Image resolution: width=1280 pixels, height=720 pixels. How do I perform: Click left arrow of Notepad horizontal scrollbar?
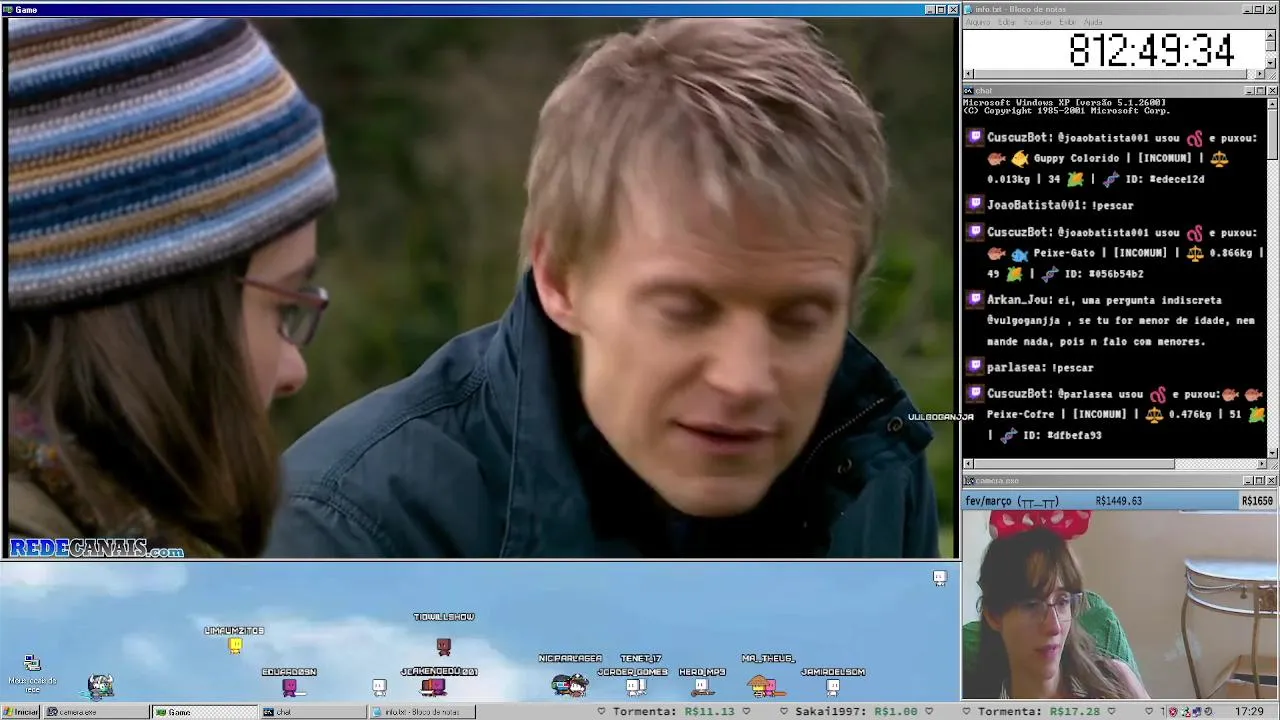pos(968,74)
